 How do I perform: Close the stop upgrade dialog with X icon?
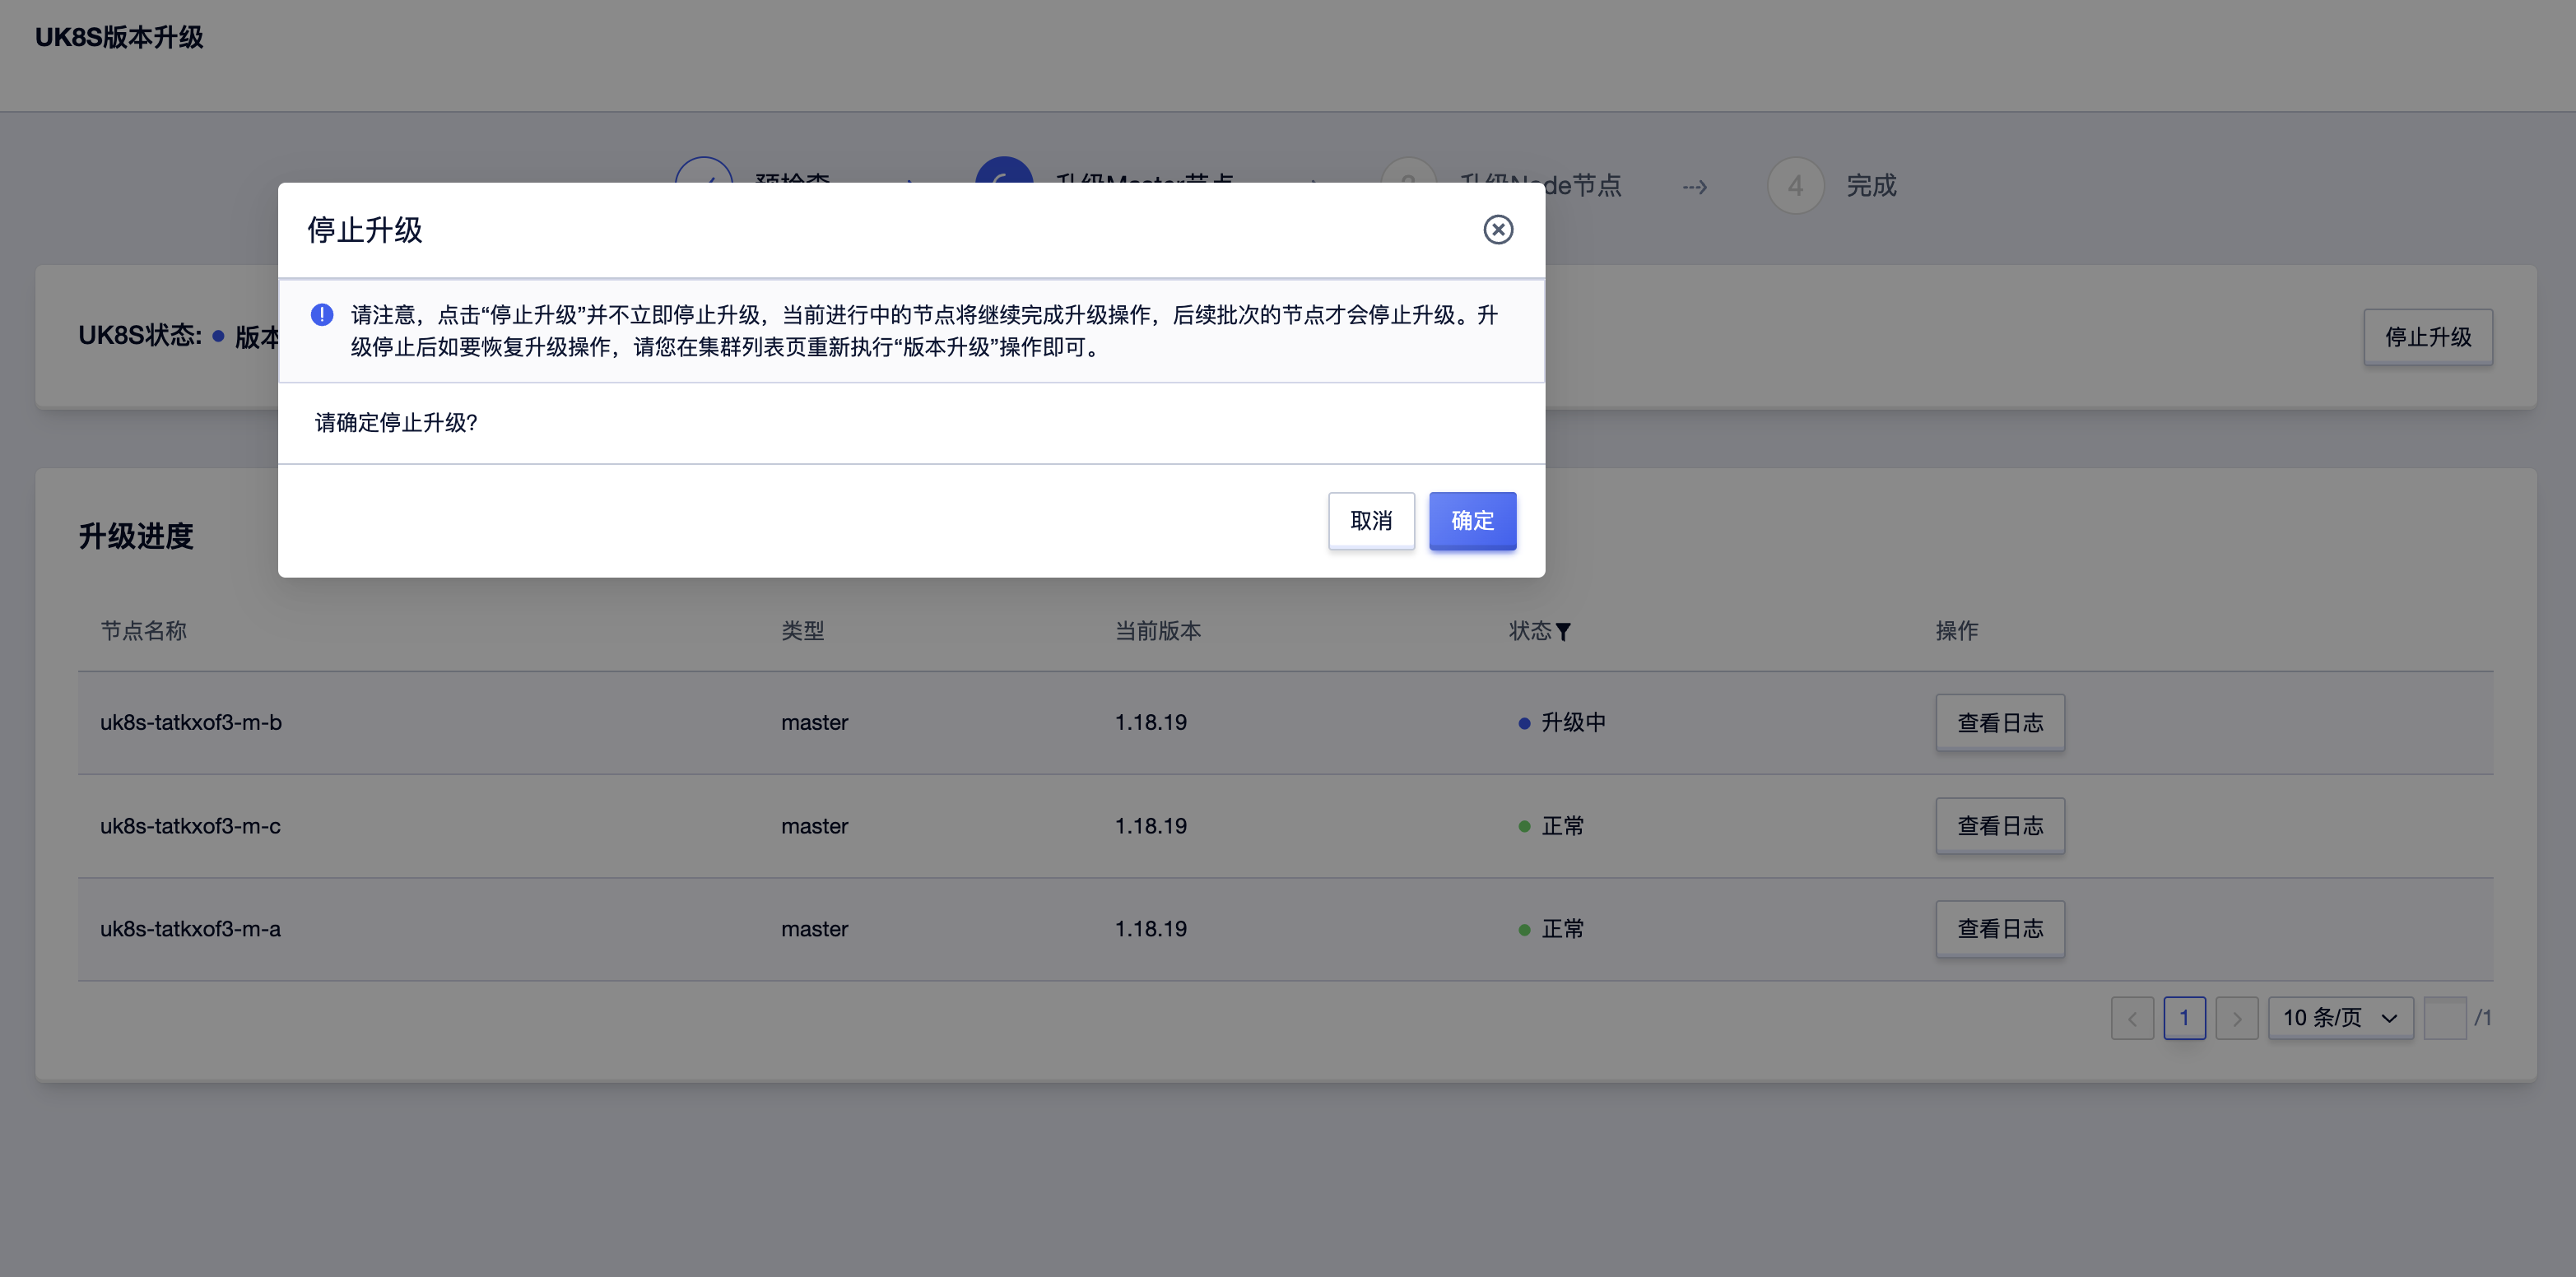coord(1497,230)
